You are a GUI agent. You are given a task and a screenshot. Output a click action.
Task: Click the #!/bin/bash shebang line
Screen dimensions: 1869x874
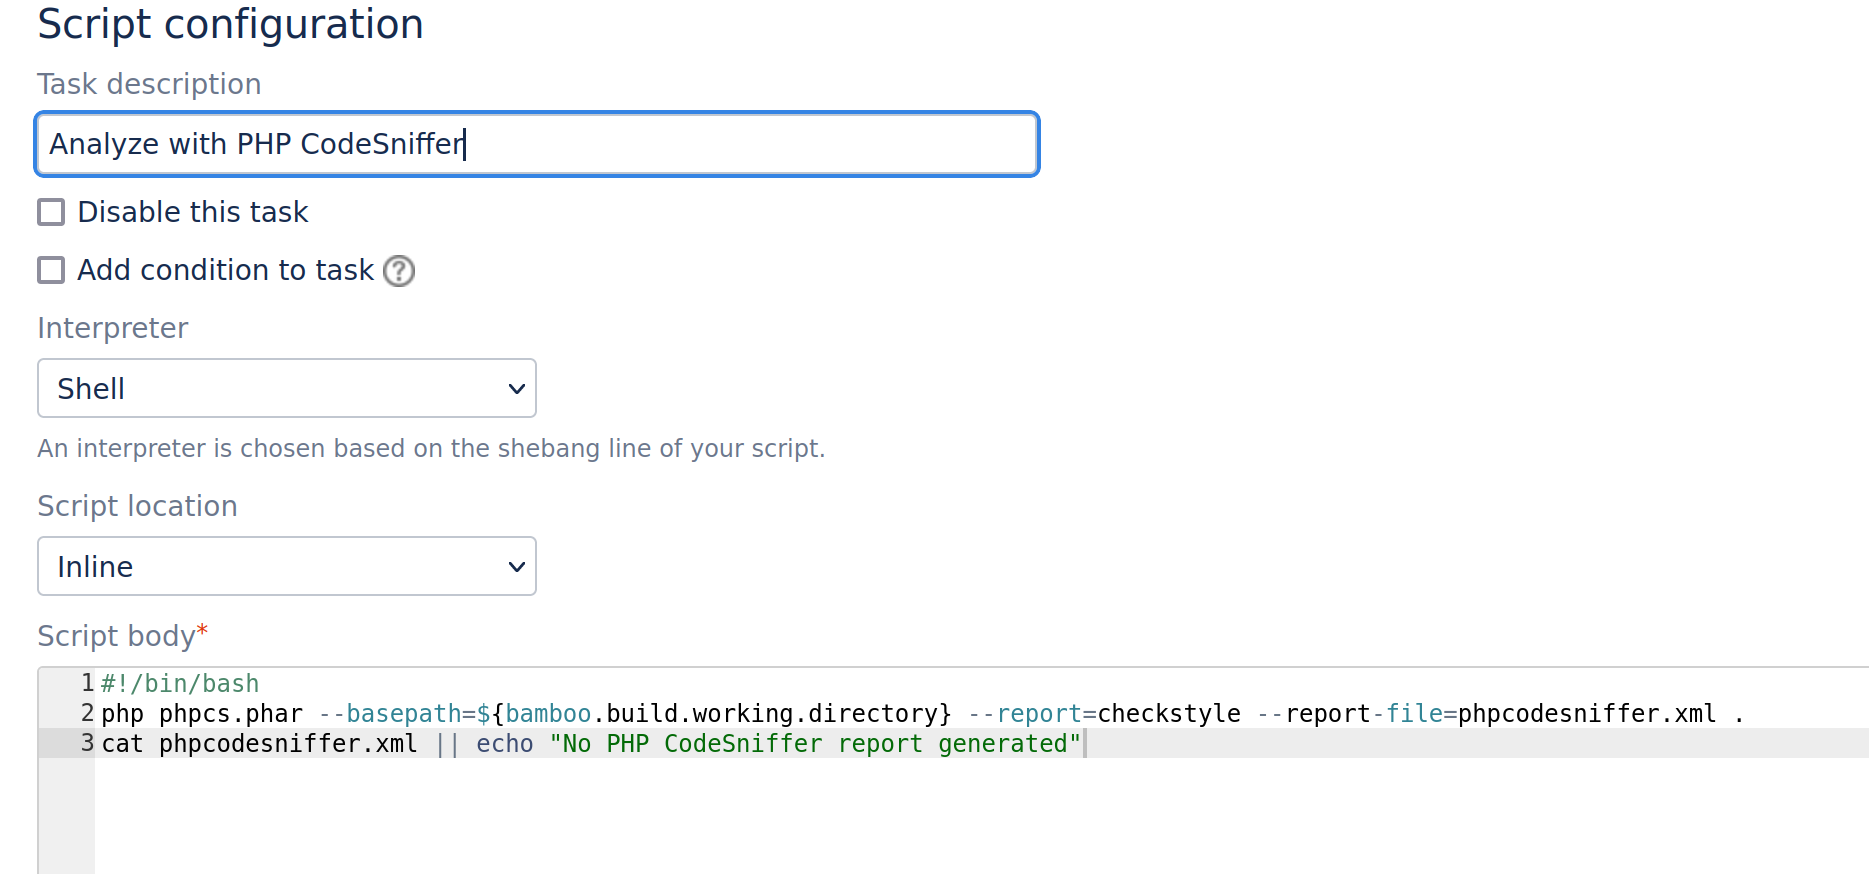pos(180,684)
